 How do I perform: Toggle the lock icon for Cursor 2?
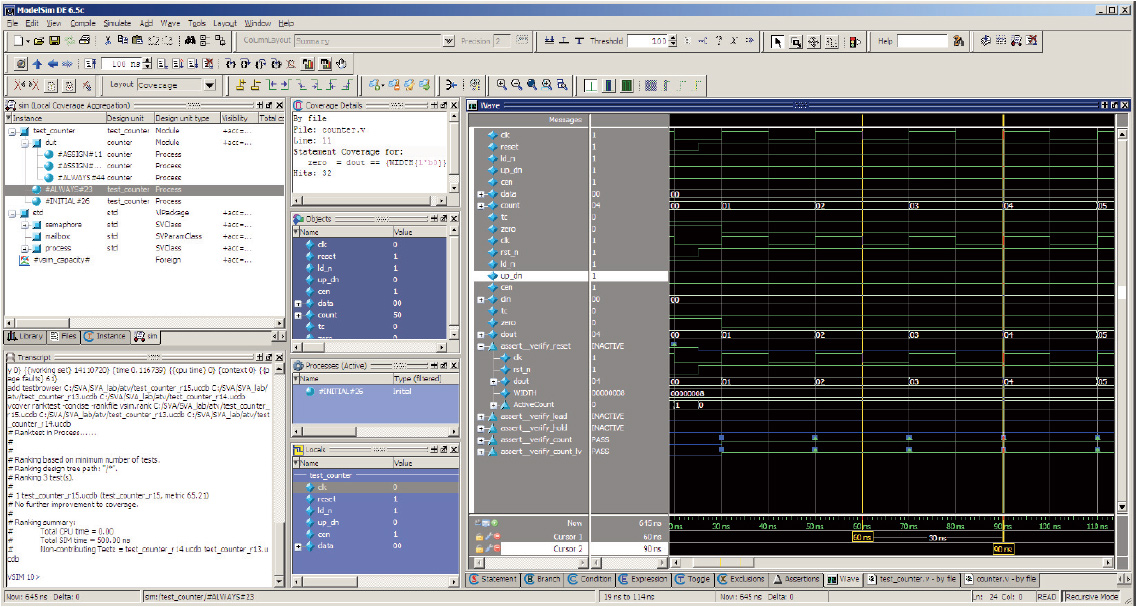(x=479, y=549)
